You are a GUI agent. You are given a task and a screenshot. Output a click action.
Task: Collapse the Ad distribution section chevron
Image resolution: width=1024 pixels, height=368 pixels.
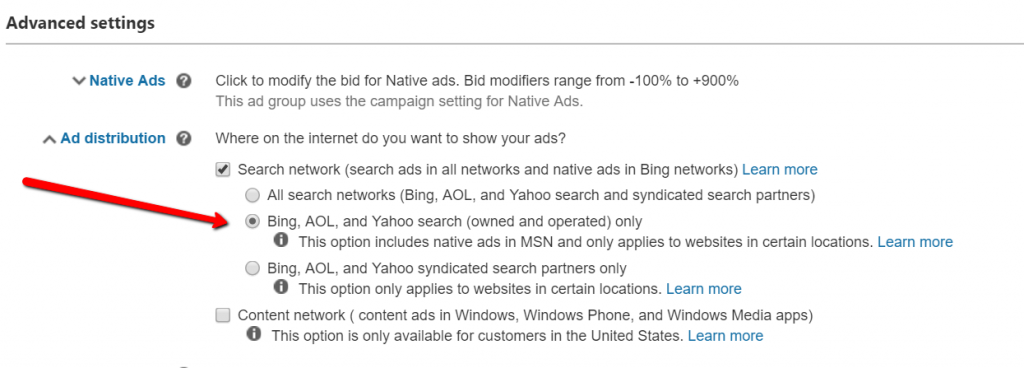49,139
